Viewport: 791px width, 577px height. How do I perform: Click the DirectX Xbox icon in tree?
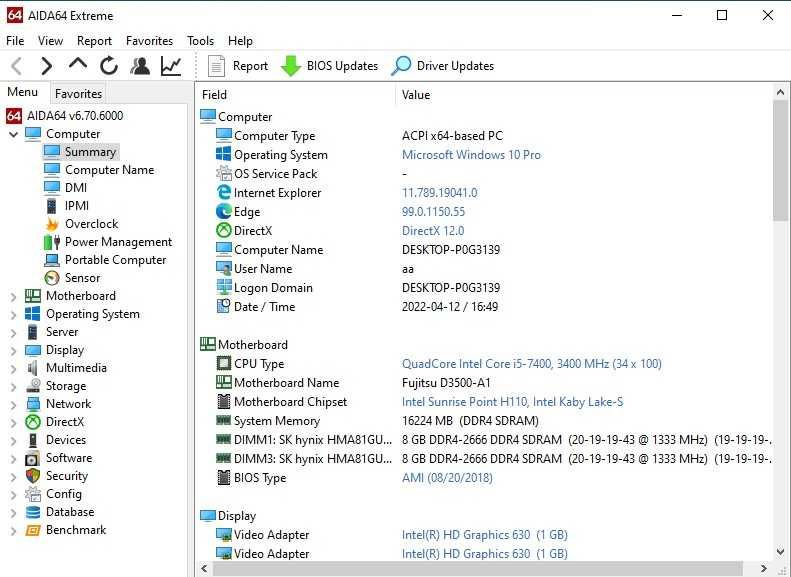pyautogui.click(x=33, y=422)
